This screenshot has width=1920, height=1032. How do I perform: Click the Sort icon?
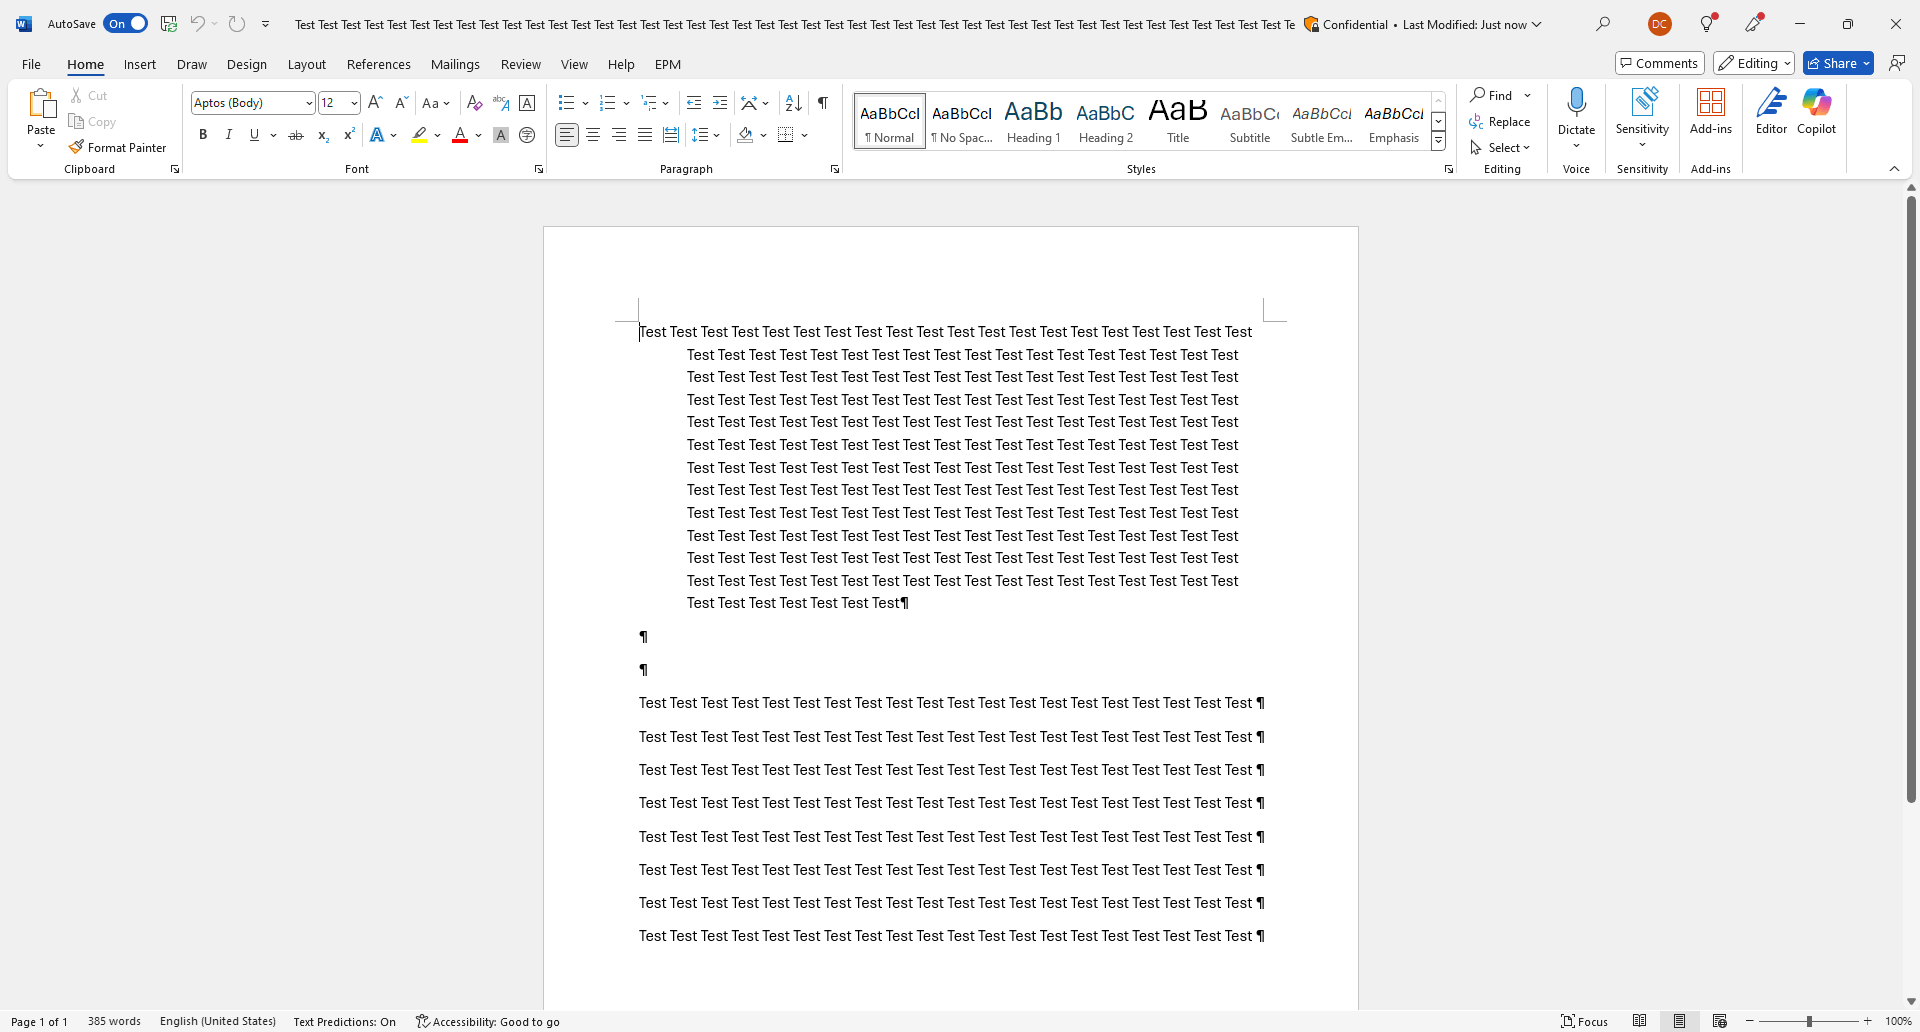coord(794,103)
